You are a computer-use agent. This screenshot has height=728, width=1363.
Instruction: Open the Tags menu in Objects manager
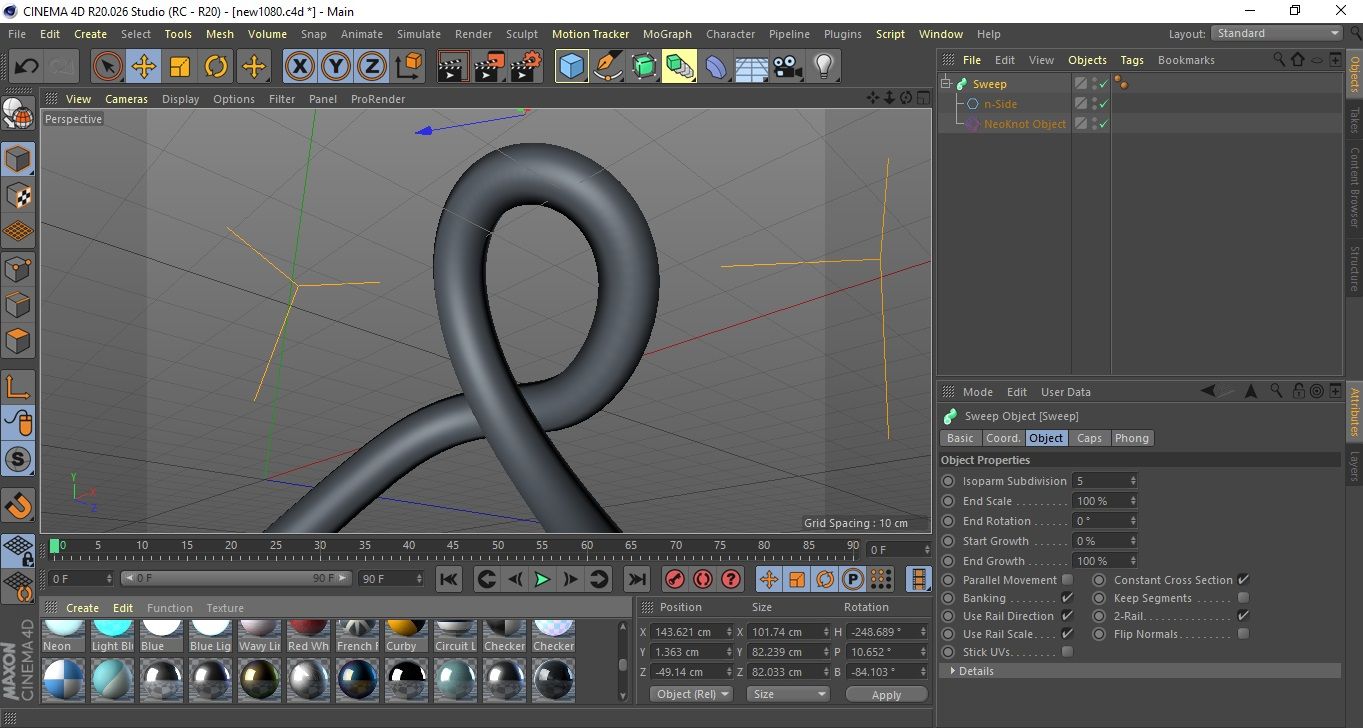[1132, 60]
